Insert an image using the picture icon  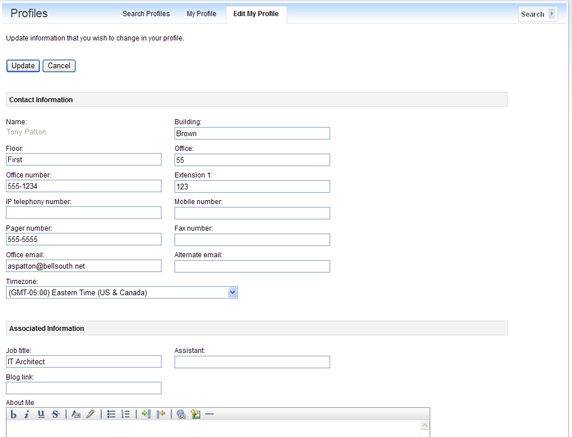pyautogui.click(x=196, y=414)
